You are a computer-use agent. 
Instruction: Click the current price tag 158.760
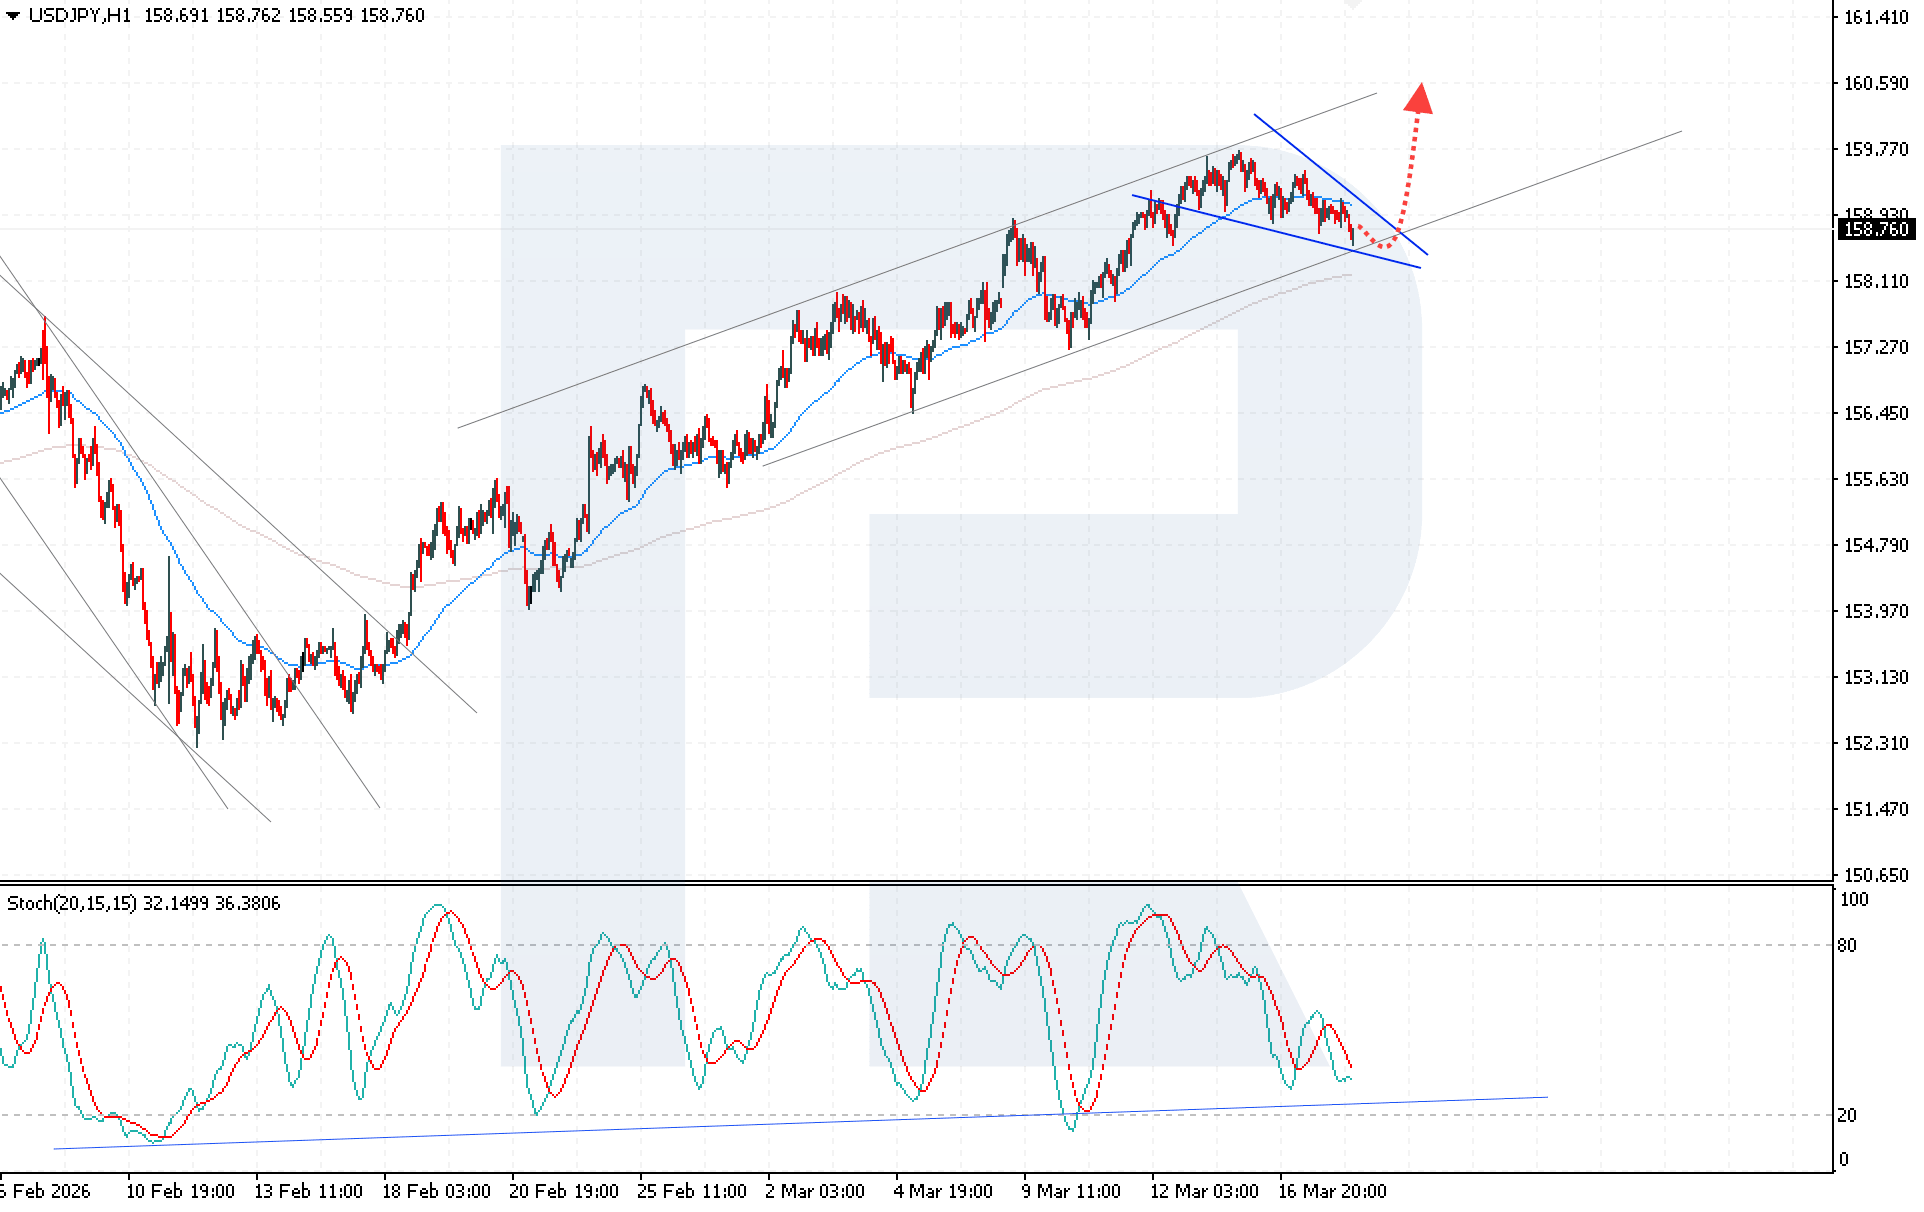tap(1875, 230)
